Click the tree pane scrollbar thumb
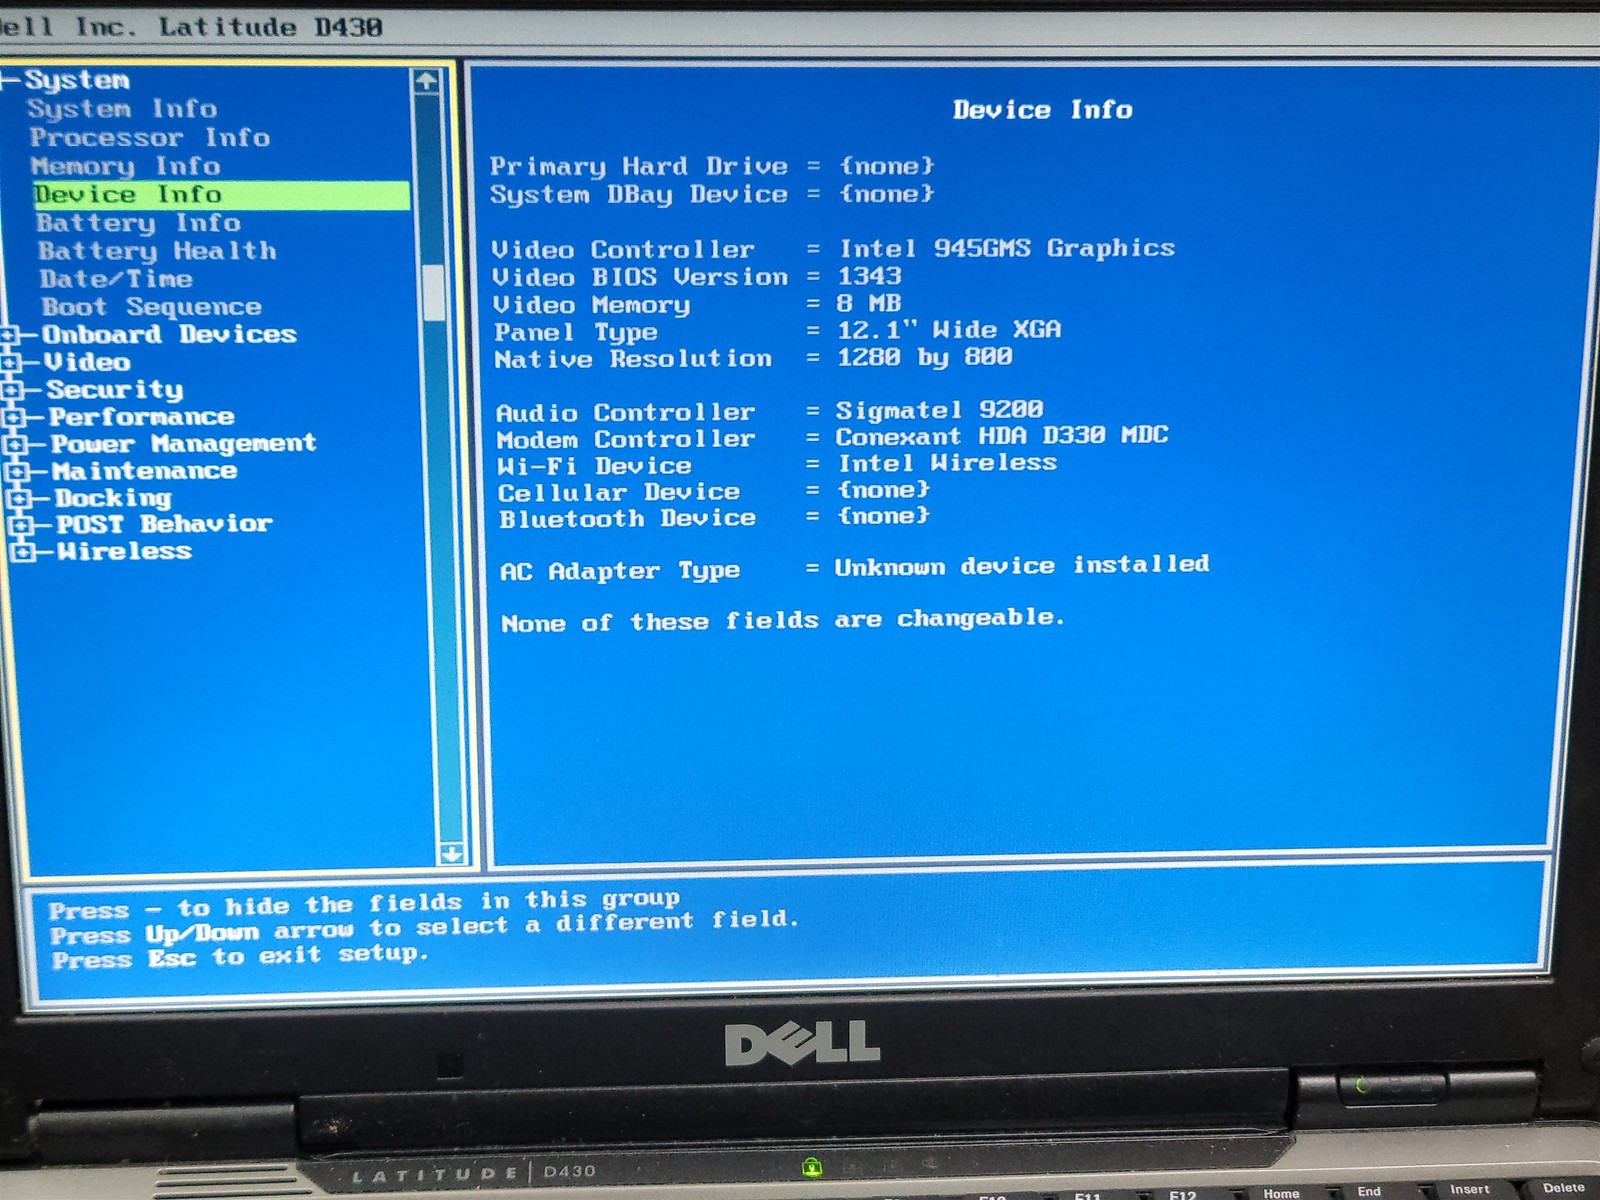This screenshot has width=1600, height=1200. coord(434,293)
